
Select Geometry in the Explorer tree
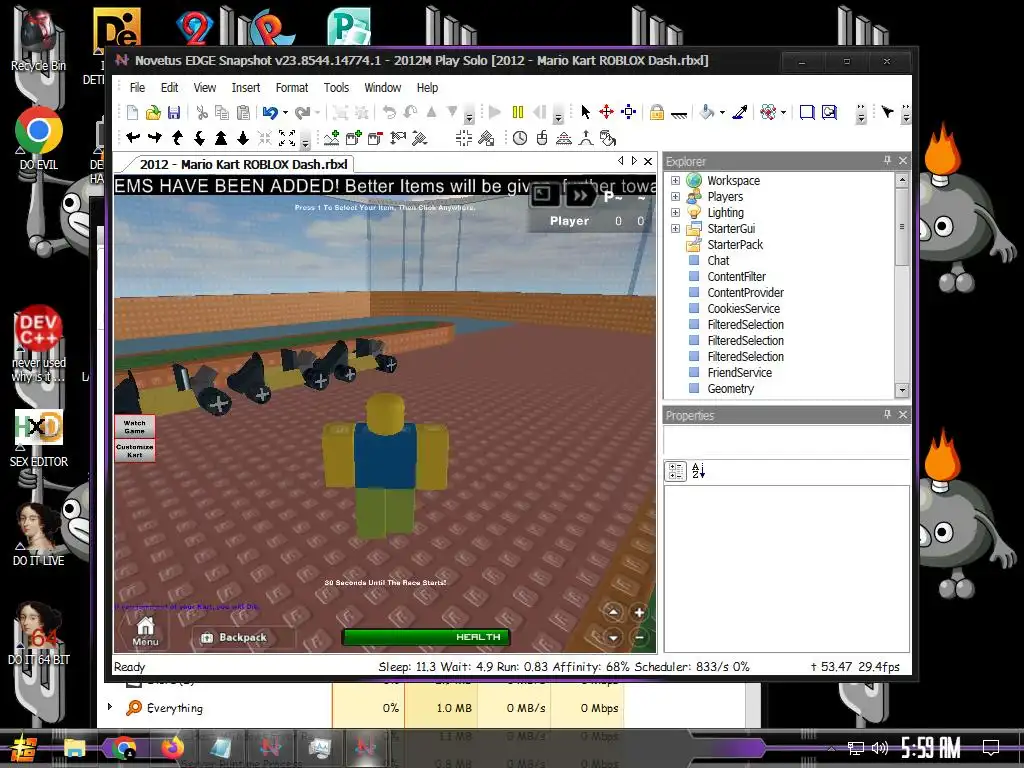point(730,389)
